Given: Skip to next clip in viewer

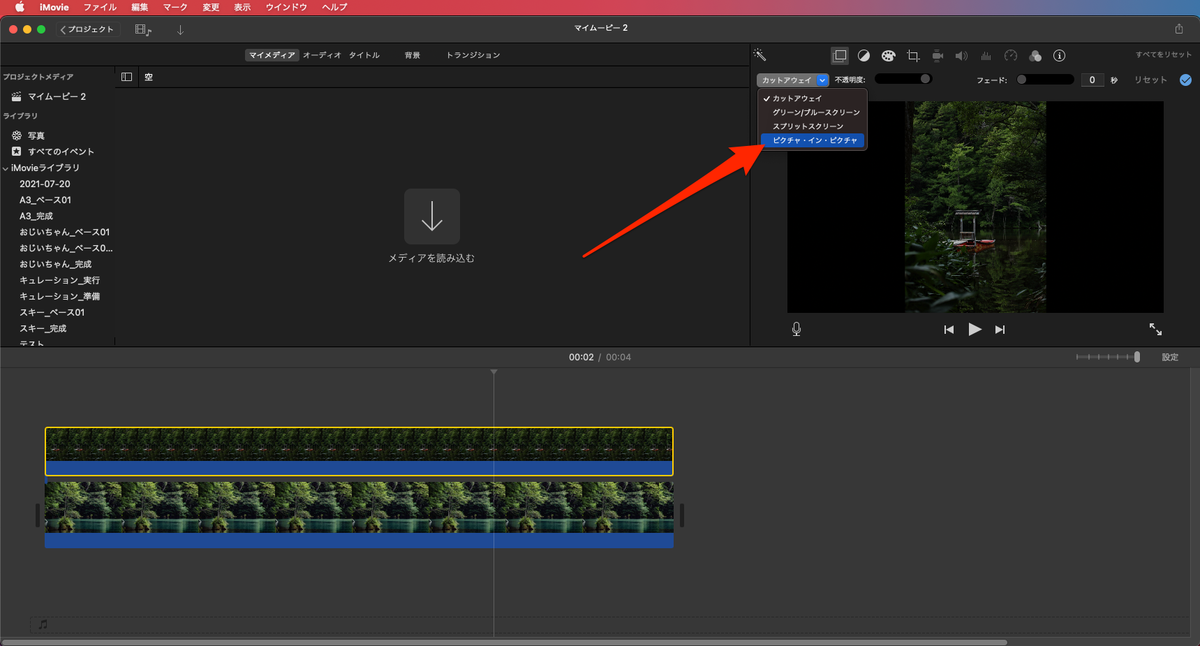Looking at the screenshot, I should 999,329.
